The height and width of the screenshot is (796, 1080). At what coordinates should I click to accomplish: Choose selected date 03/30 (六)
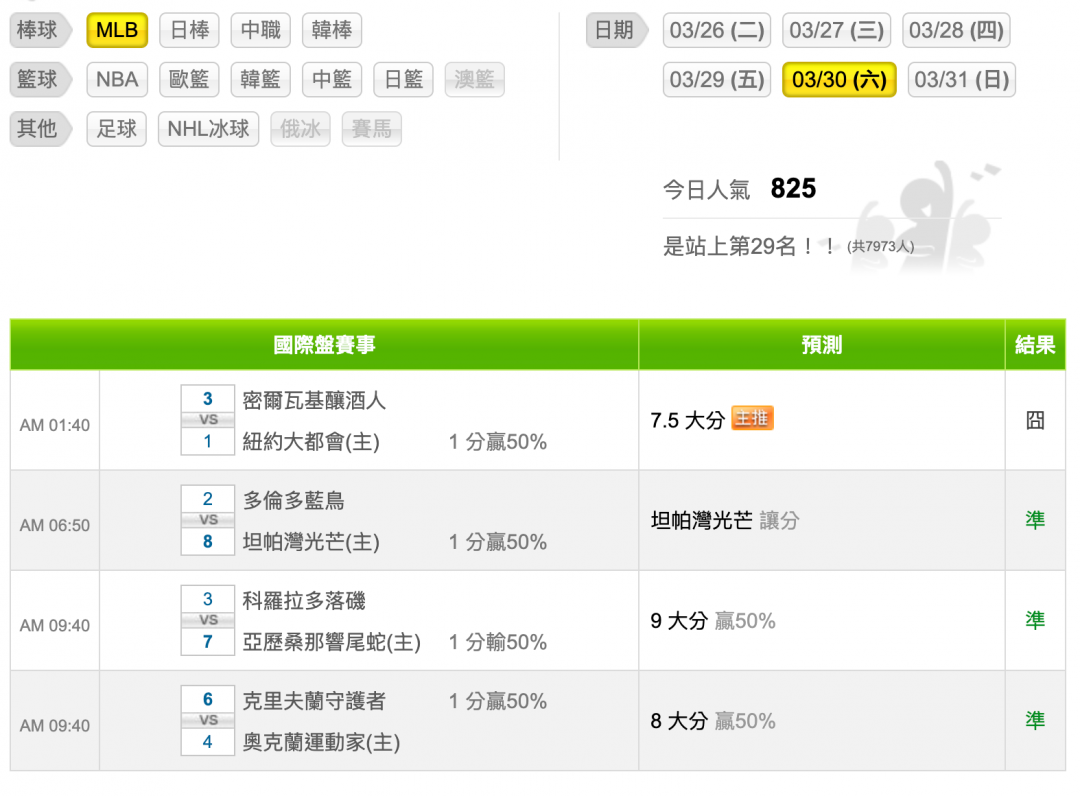pos(840,80)
